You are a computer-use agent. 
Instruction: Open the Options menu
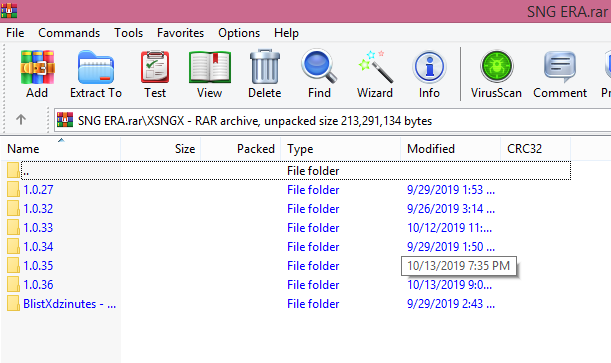(x=239, y=33)
